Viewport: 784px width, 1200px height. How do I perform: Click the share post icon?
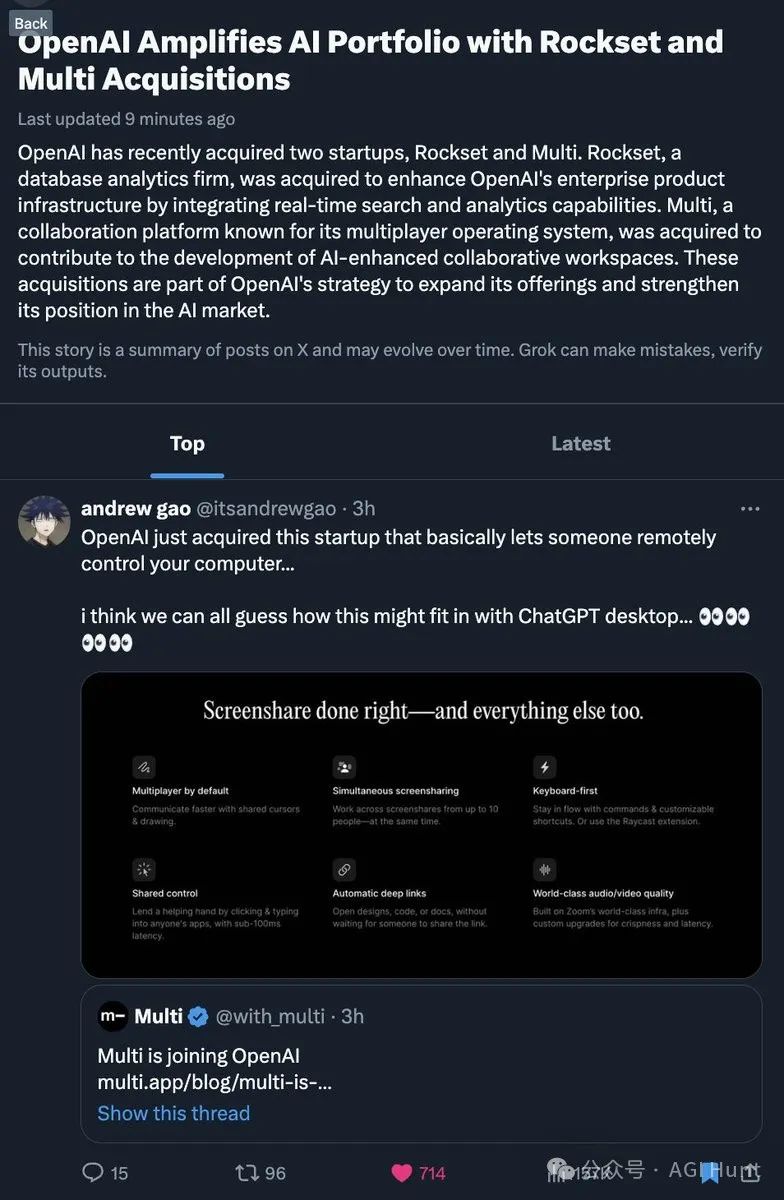749,1172
